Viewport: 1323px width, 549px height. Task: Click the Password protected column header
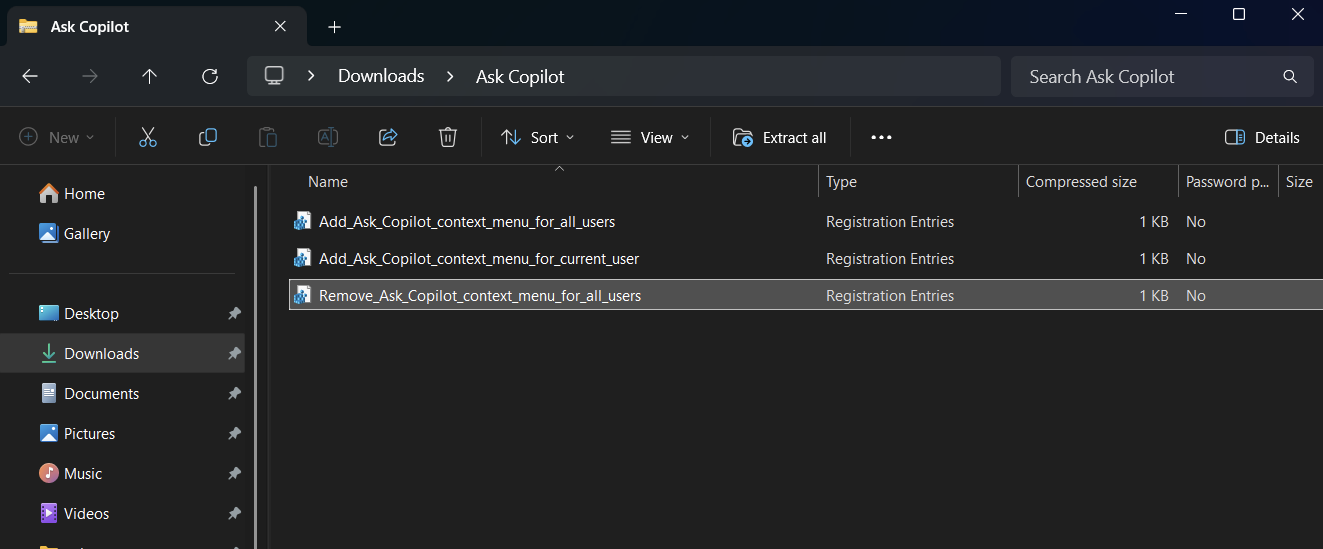tap(1228, 182)
